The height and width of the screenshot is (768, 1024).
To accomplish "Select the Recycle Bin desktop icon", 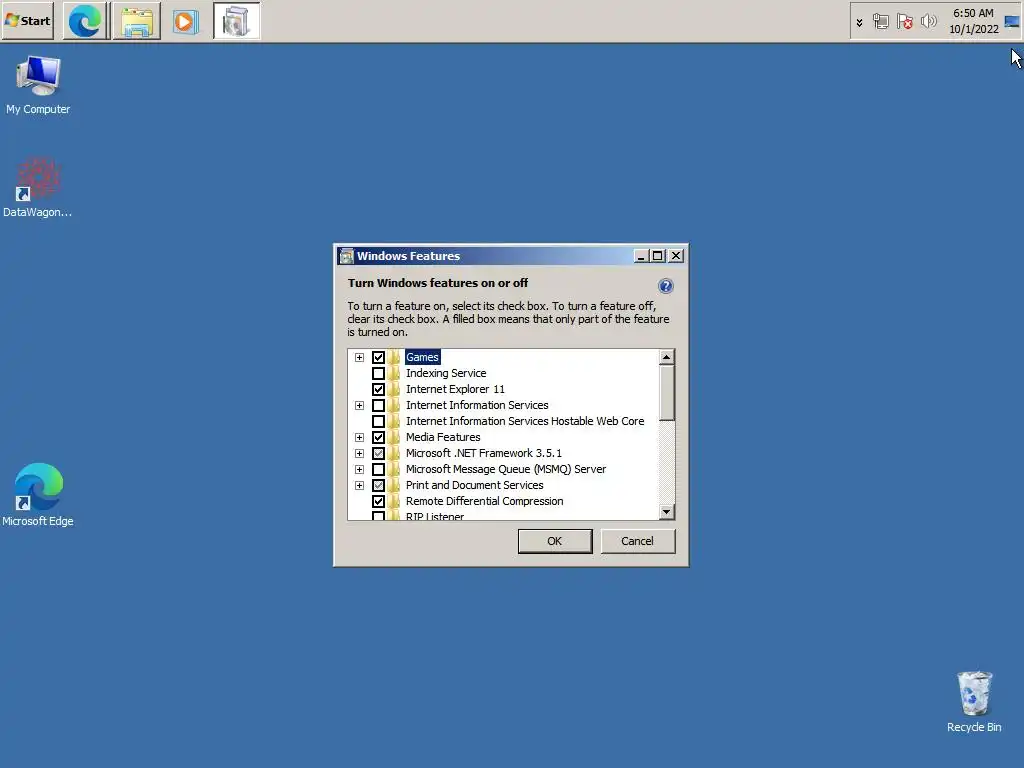I will [974, 703].
